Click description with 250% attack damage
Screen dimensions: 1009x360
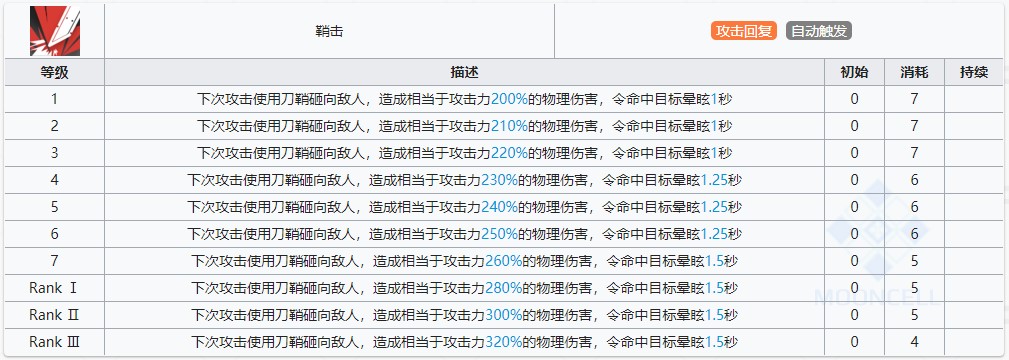point(465,234)
